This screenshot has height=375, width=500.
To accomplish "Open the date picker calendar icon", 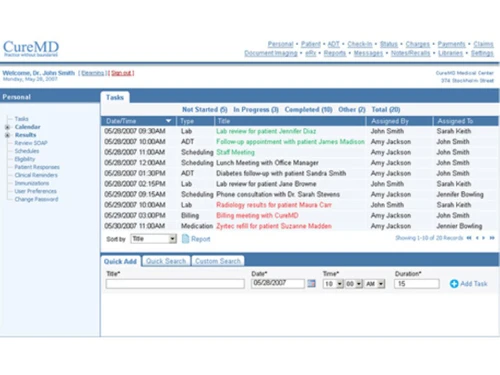I will [x=311, y=284].
